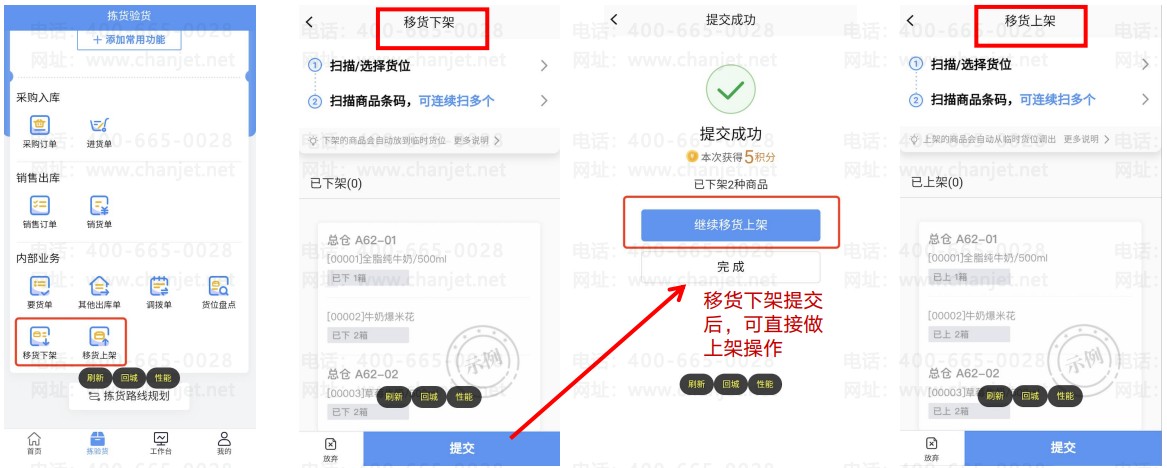Open the 采购订单 purchase order icon
1167x468 pixels.
39,126
